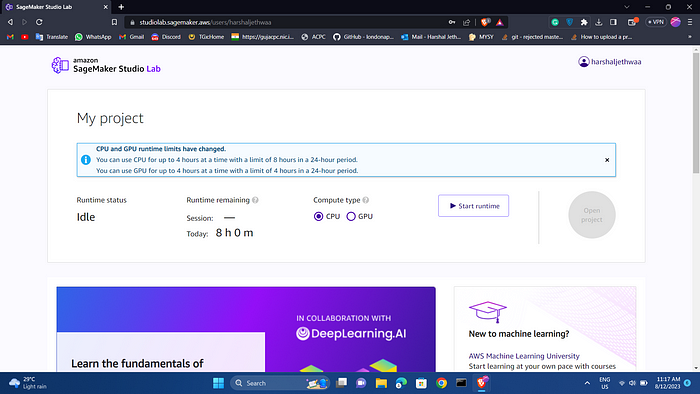Open a new browser tab
Image resolution: width=700 pixels, height=394 pixels.
click(x=121, y=7)
